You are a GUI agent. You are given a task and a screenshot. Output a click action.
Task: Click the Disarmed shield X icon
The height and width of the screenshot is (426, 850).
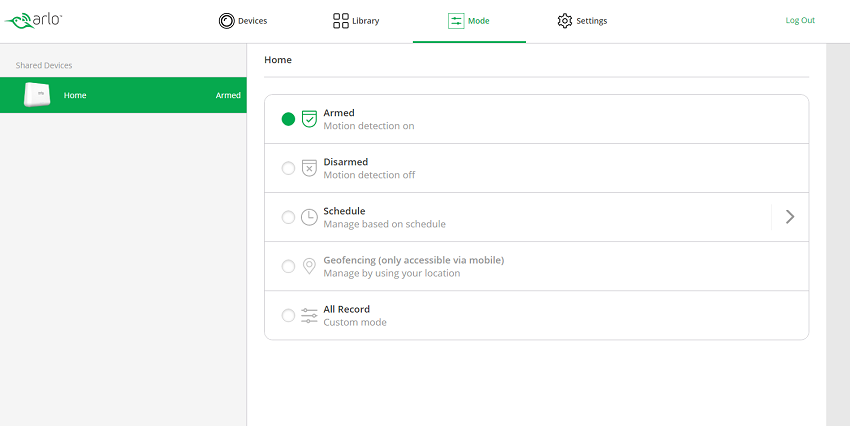click(x=309, y=168)
